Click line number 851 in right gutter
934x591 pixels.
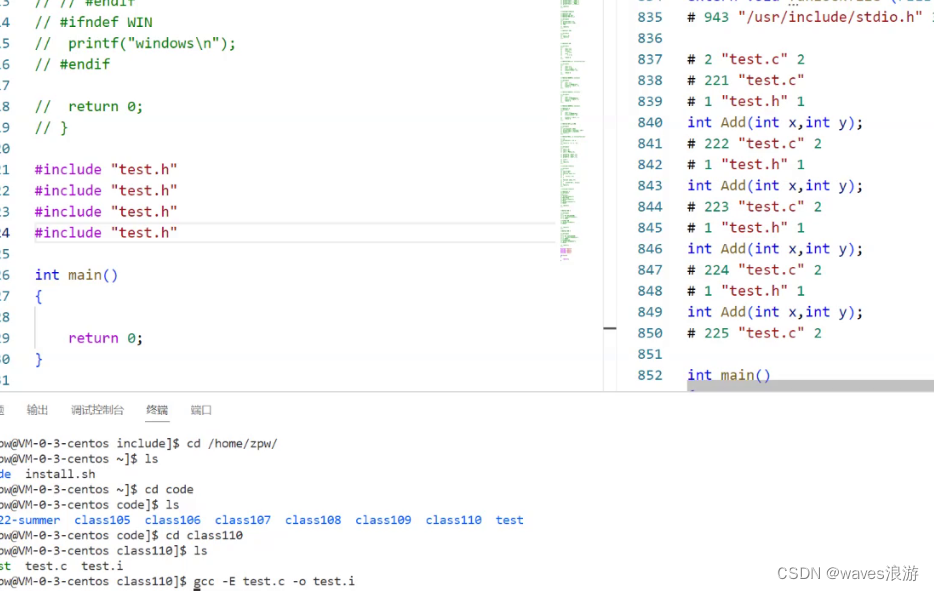point(650,354)
